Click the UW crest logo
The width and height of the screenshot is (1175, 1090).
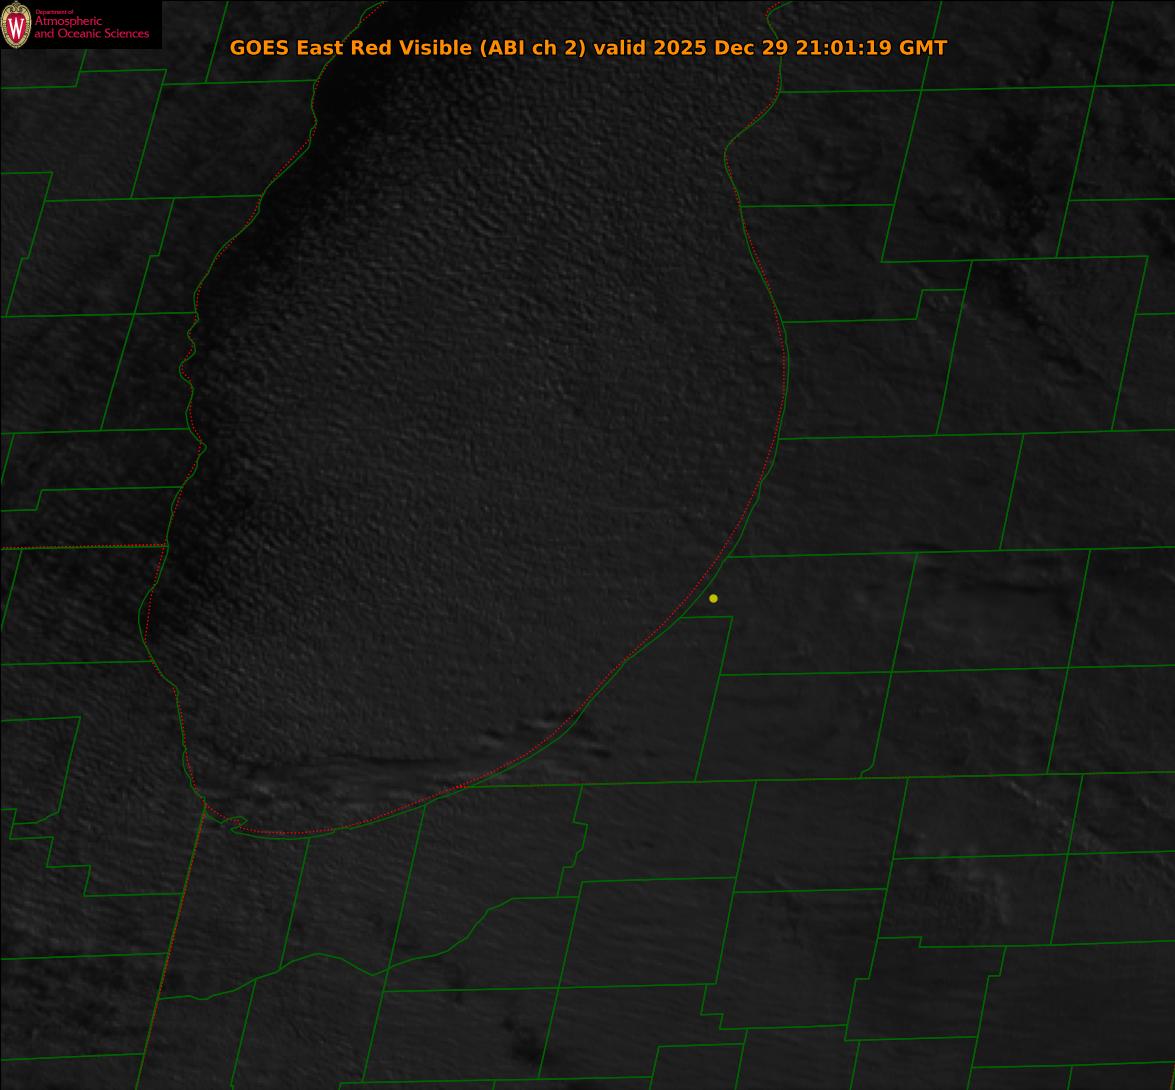pyautogui.click(x=16, y=25)
